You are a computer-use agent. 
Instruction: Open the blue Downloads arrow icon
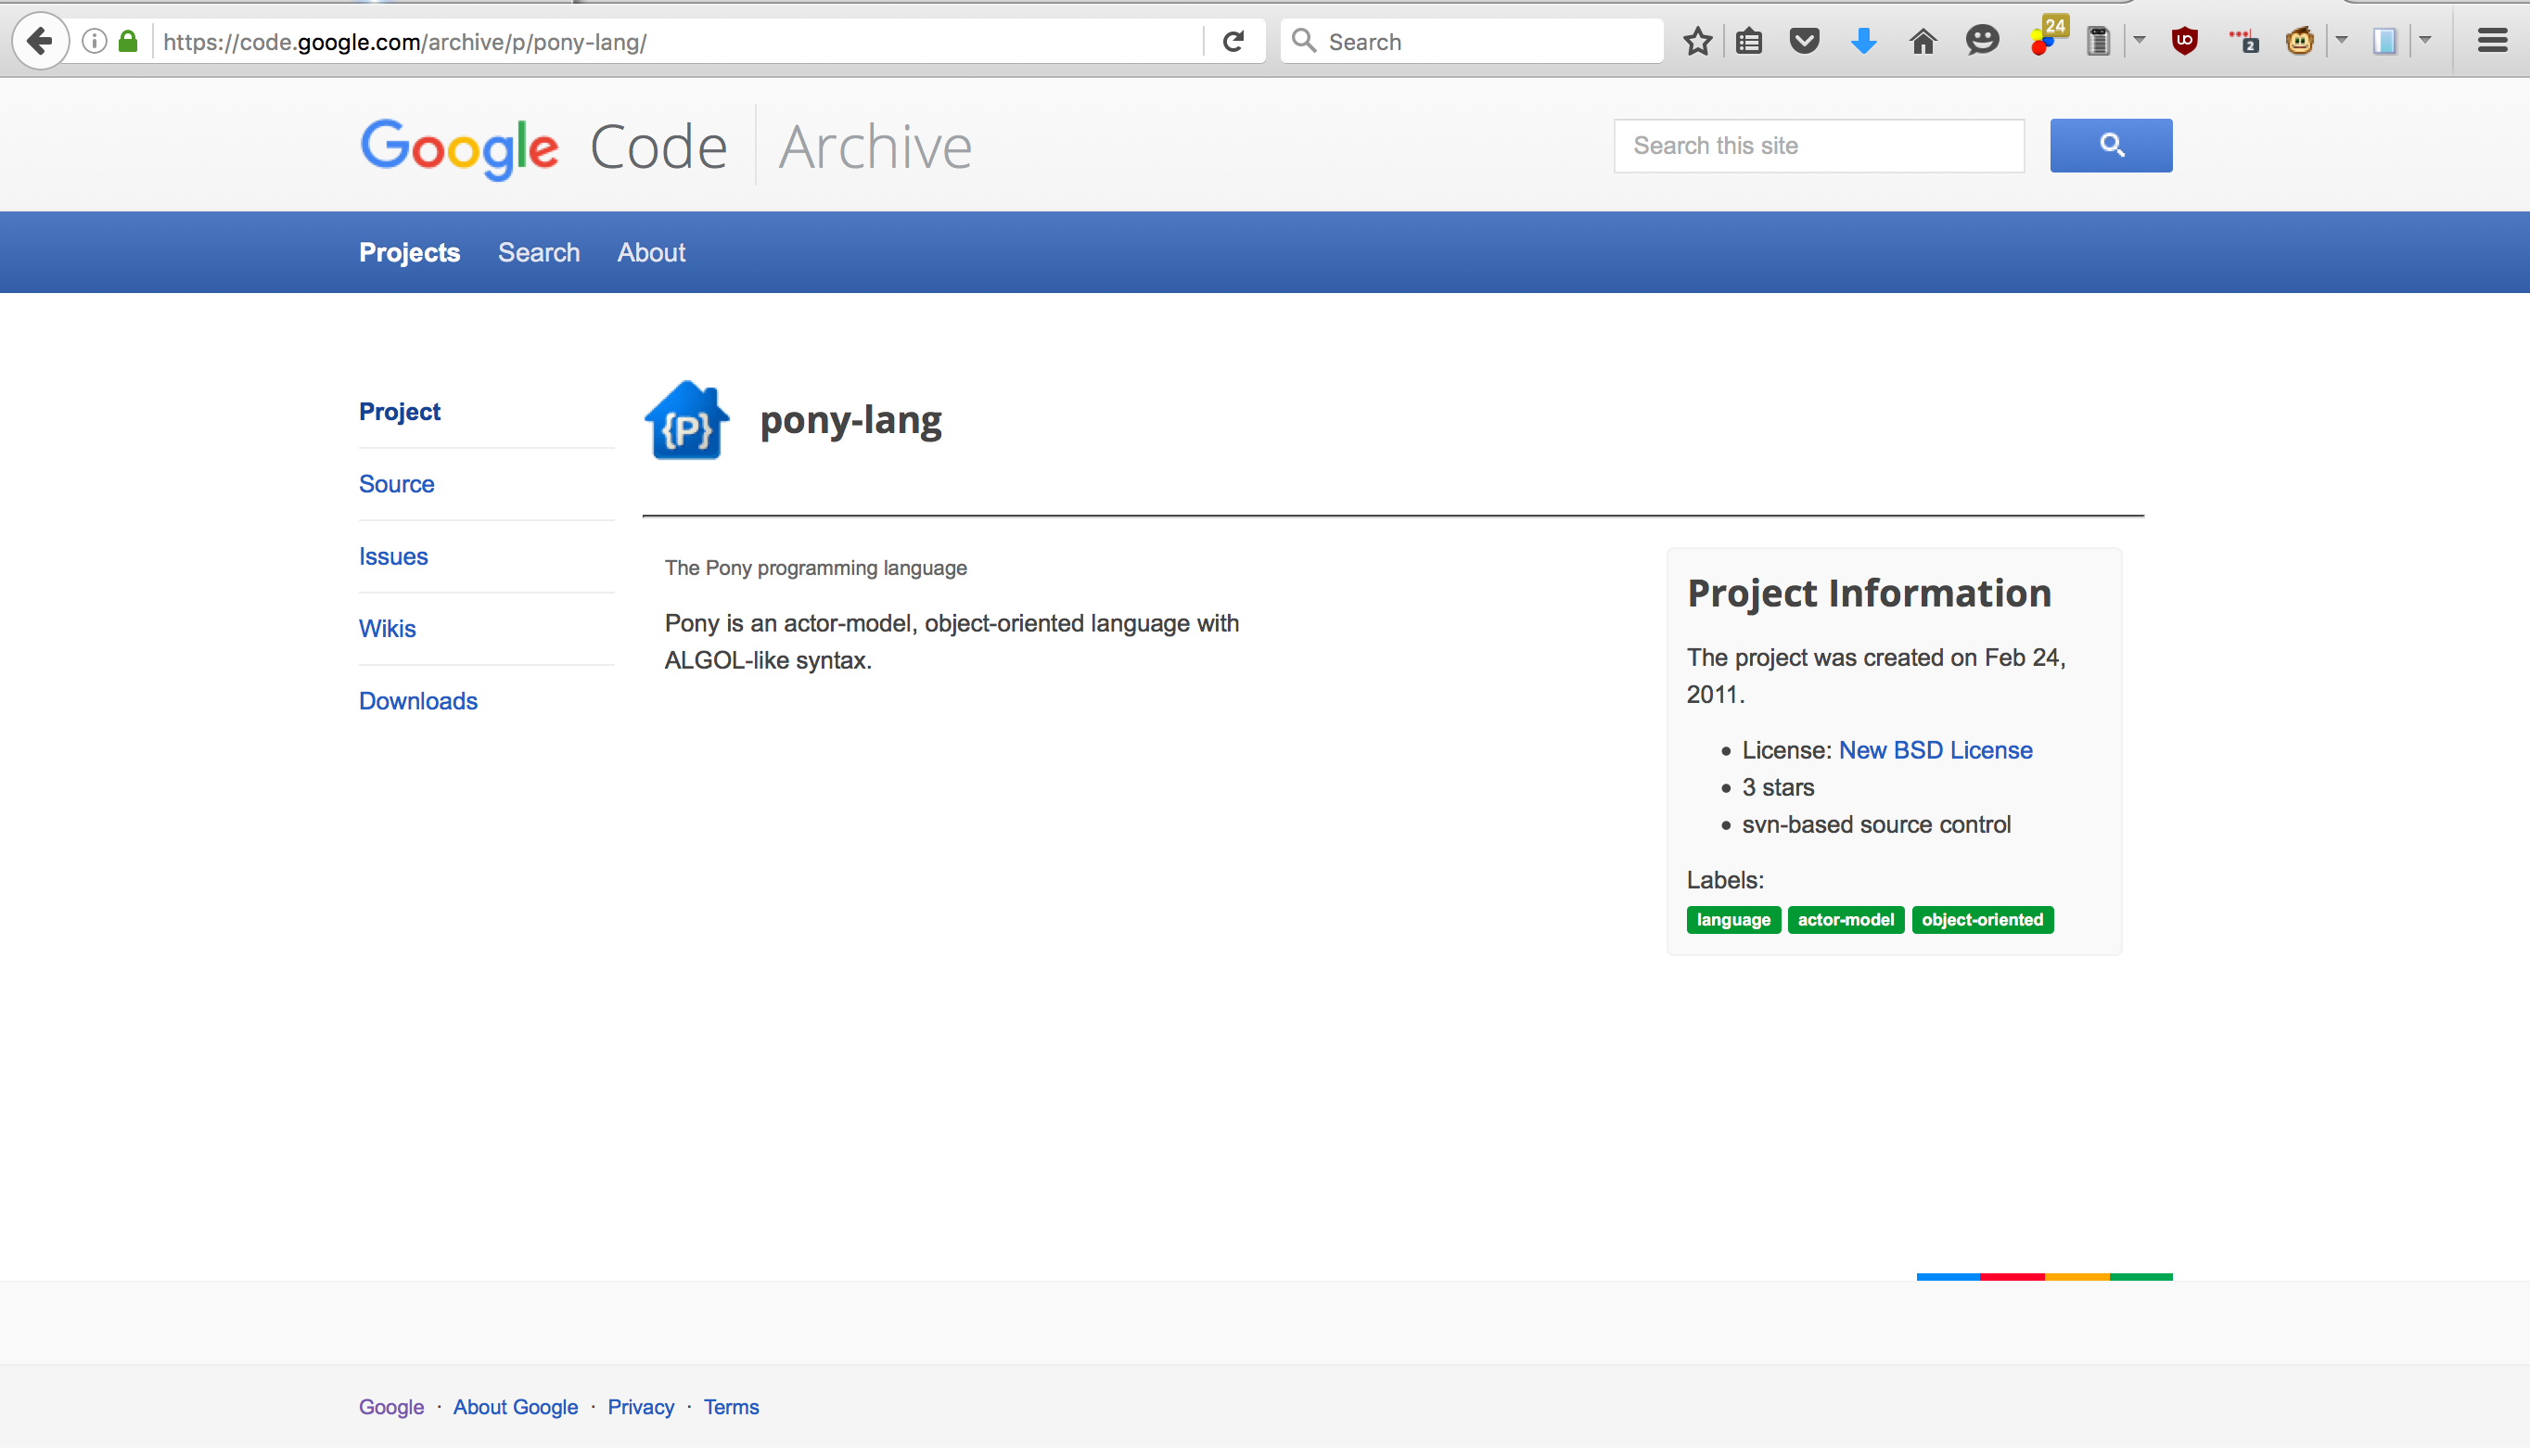click(1863, 41)
